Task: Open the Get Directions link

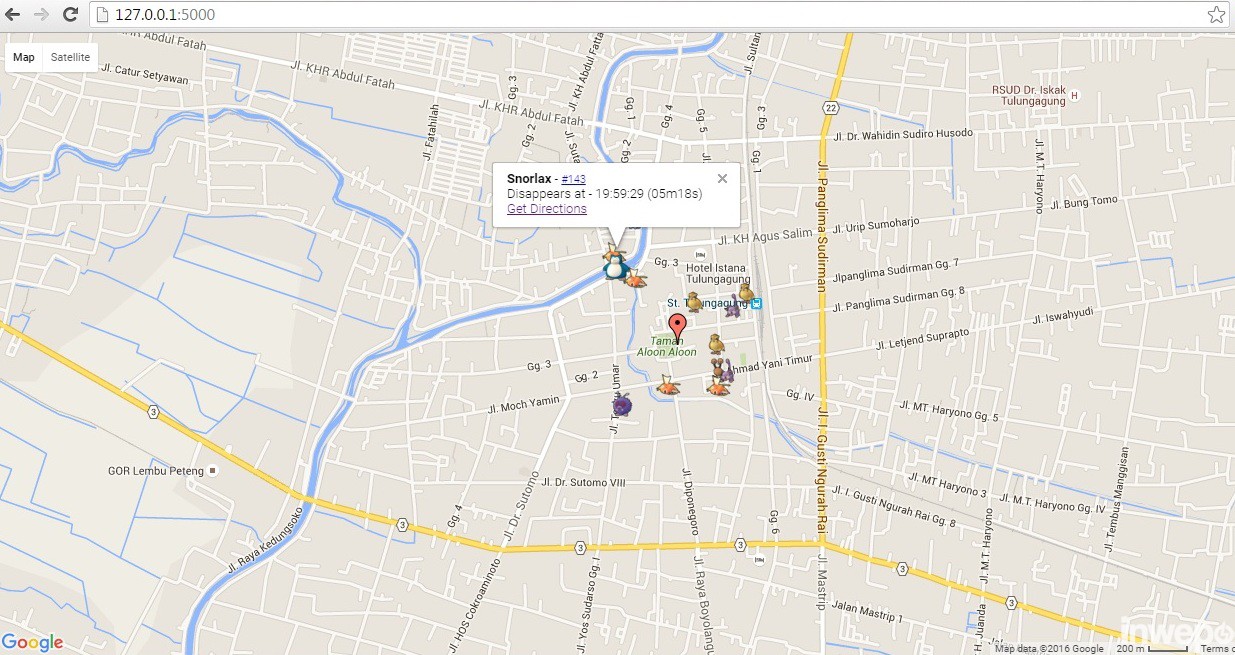Action: [x=546, y=208]
